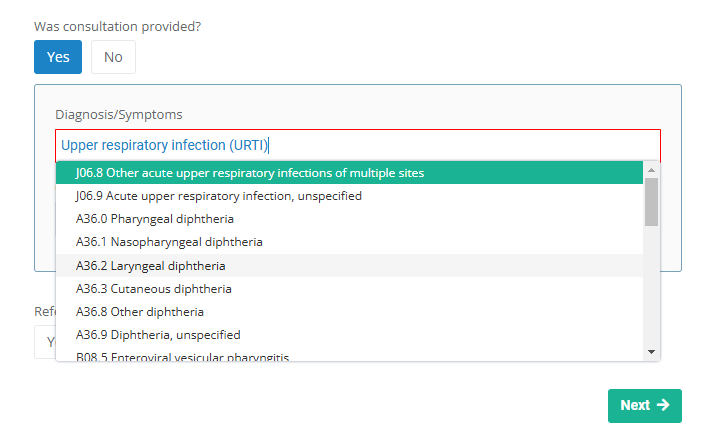This screenshot has width=707, height=438.
Task: Choose J06.8 Other acute upper respiratory infections
Action: [x=250, y=173]
